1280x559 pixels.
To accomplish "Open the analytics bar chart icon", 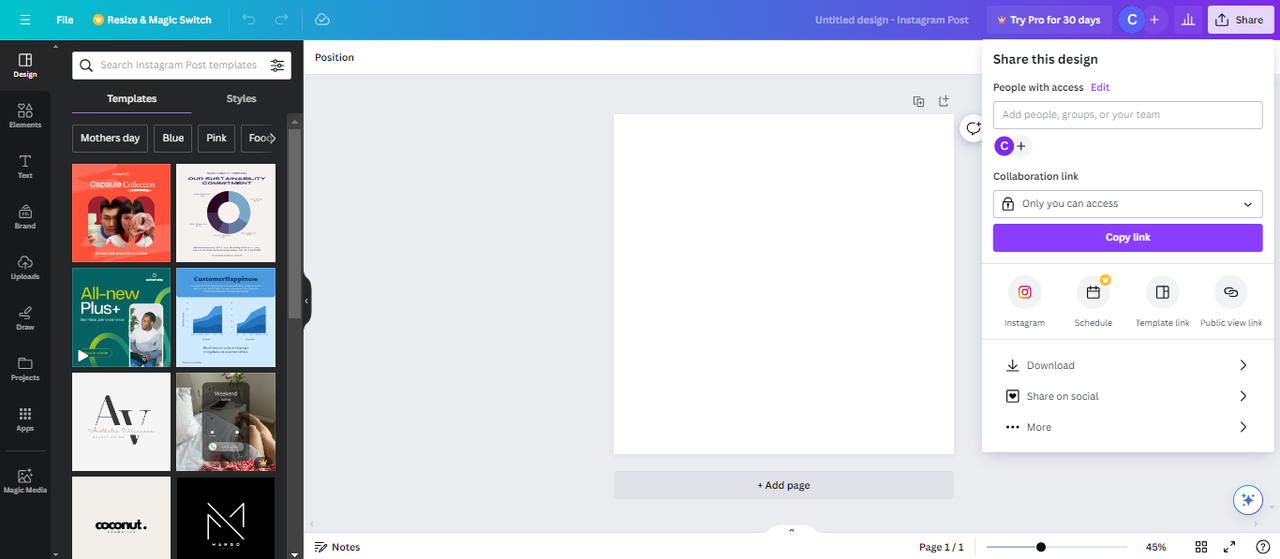I will (x=1188, y=20).
